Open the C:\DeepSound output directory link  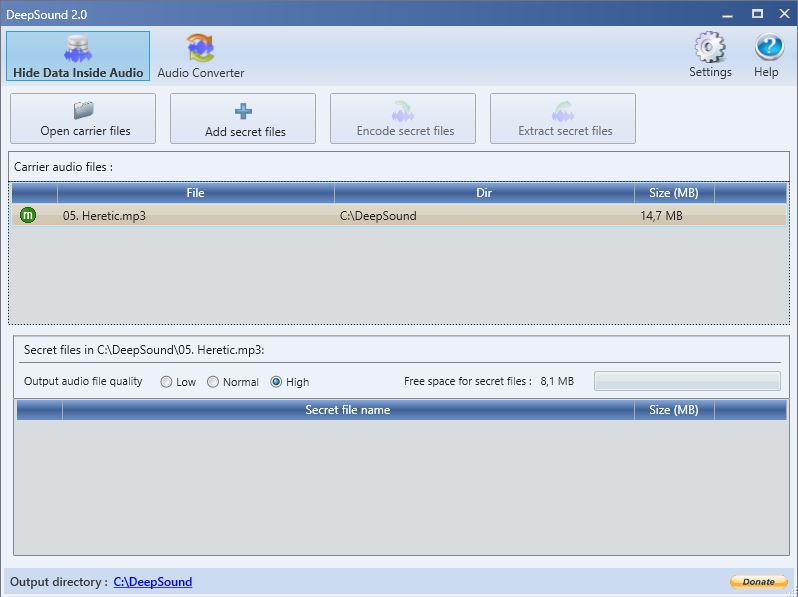coord(153,582)
